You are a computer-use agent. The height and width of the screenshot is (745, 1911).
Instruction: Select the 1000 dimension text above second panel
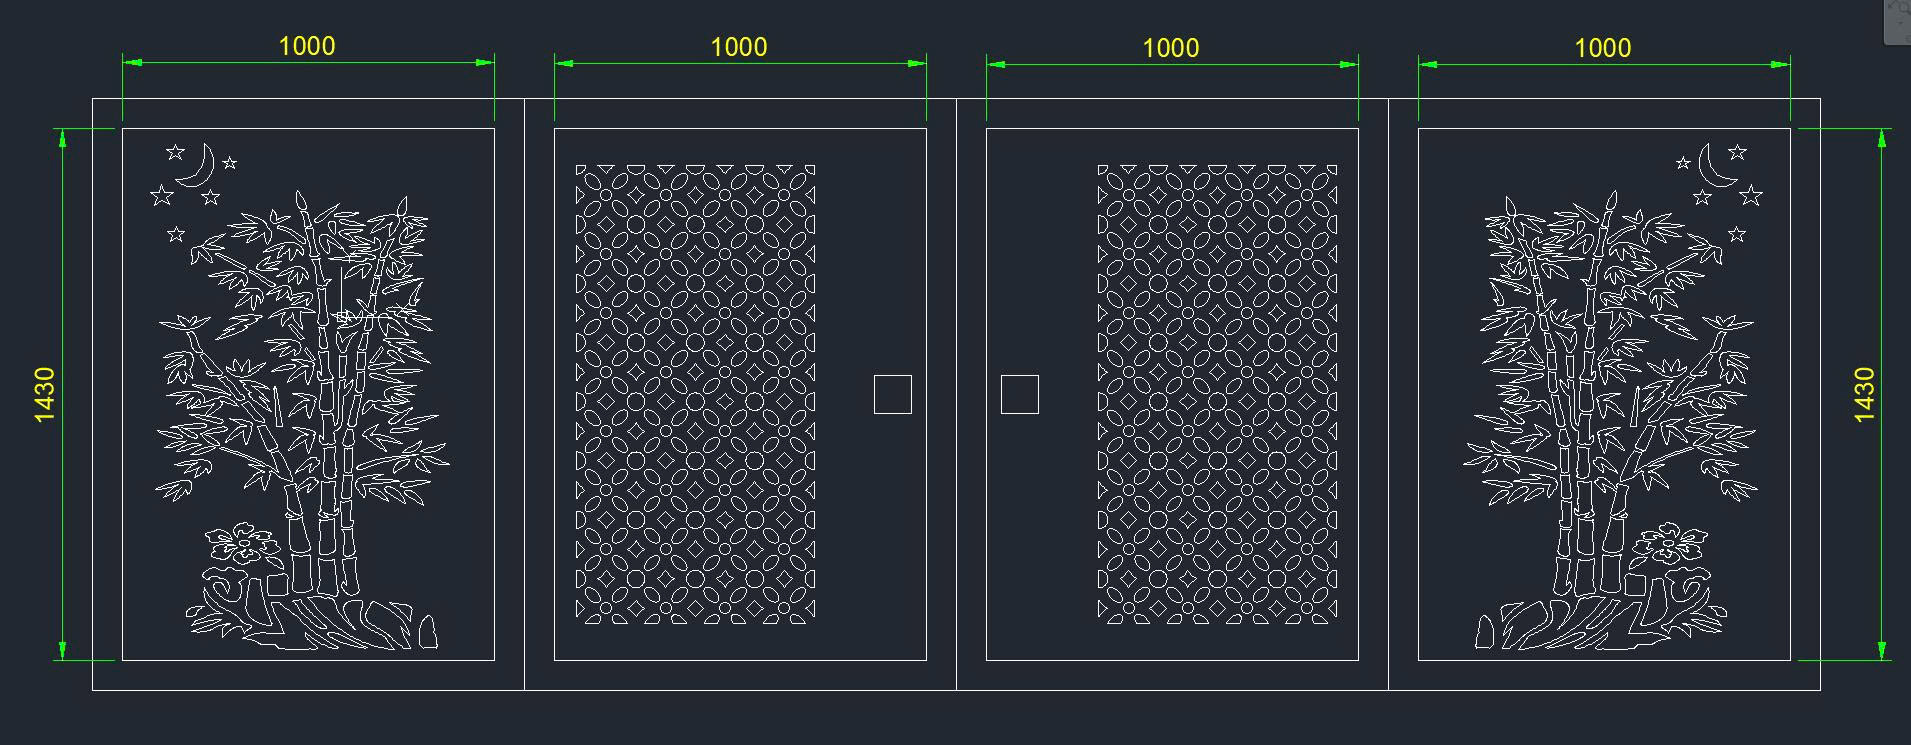[739, 47]
